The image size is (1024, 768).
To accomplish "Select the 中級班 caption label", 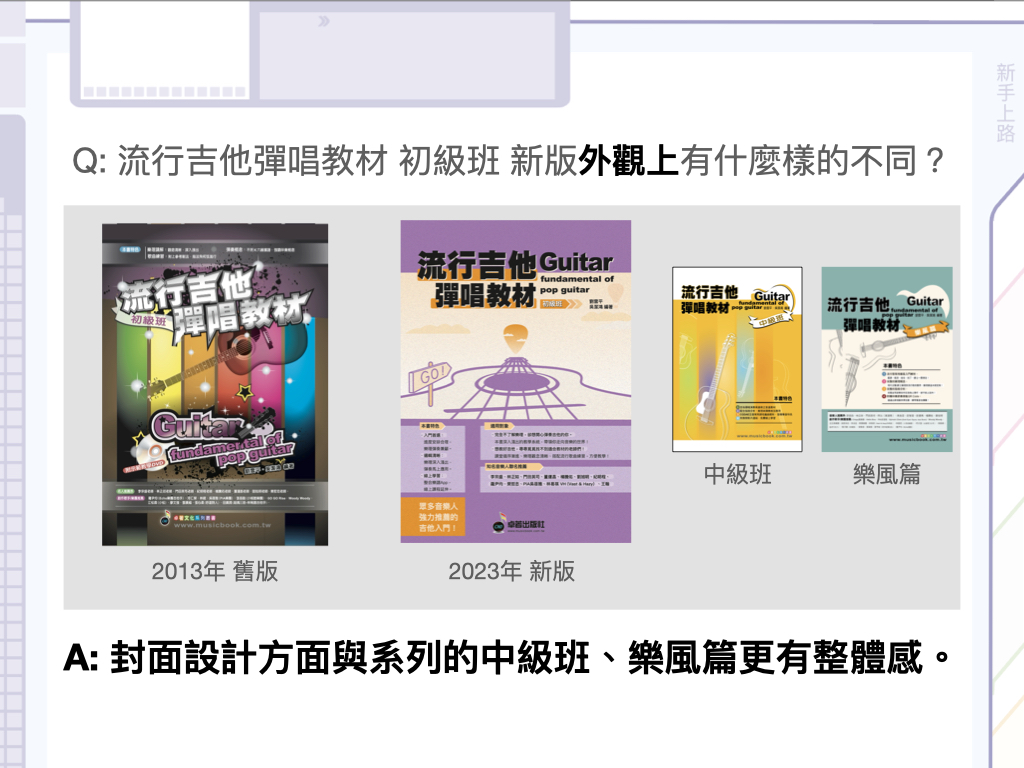I will [x=737, y=474].
